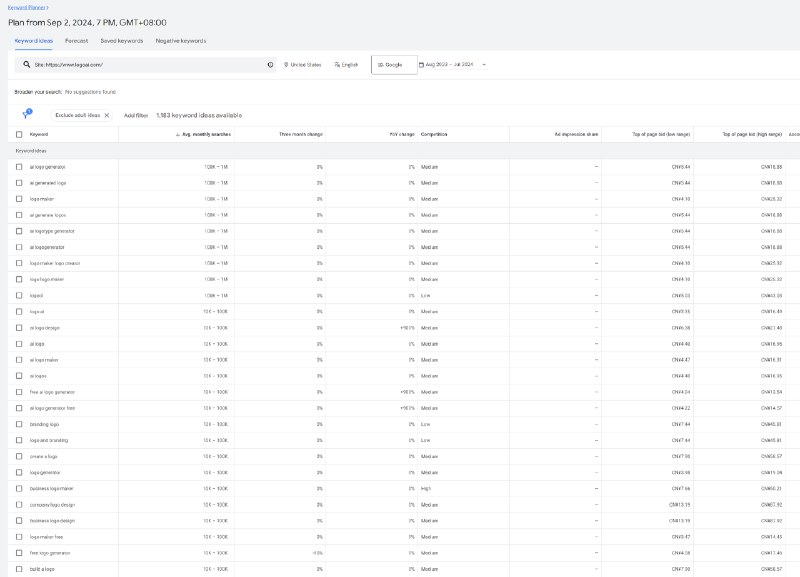Screen dimensions: 800x577
Task: Select the 'branding logo' checkbox
Action: [x=19, y=424]
